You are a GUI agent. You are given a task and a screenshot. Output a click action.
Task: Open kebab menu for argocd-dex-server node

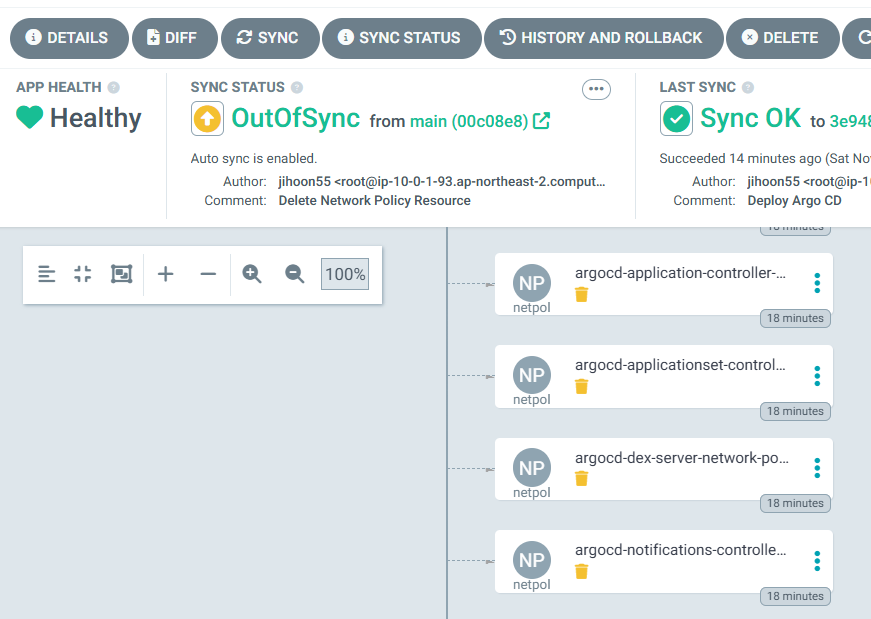[x=817, y=468]
